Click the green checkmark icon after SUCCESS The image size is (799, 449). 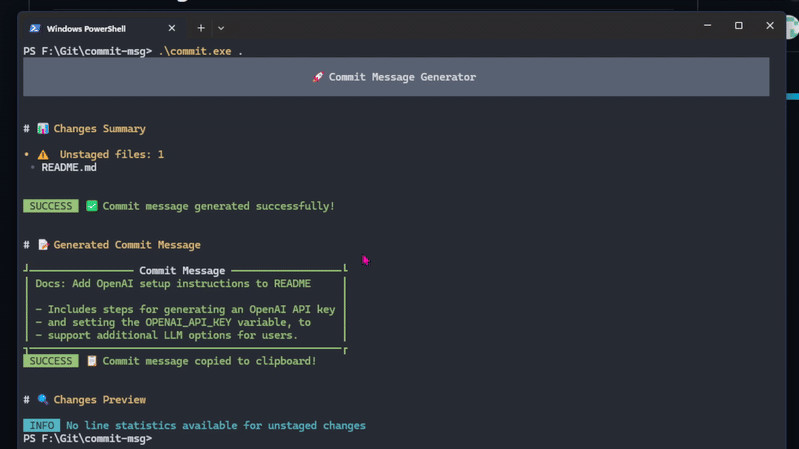92,206
